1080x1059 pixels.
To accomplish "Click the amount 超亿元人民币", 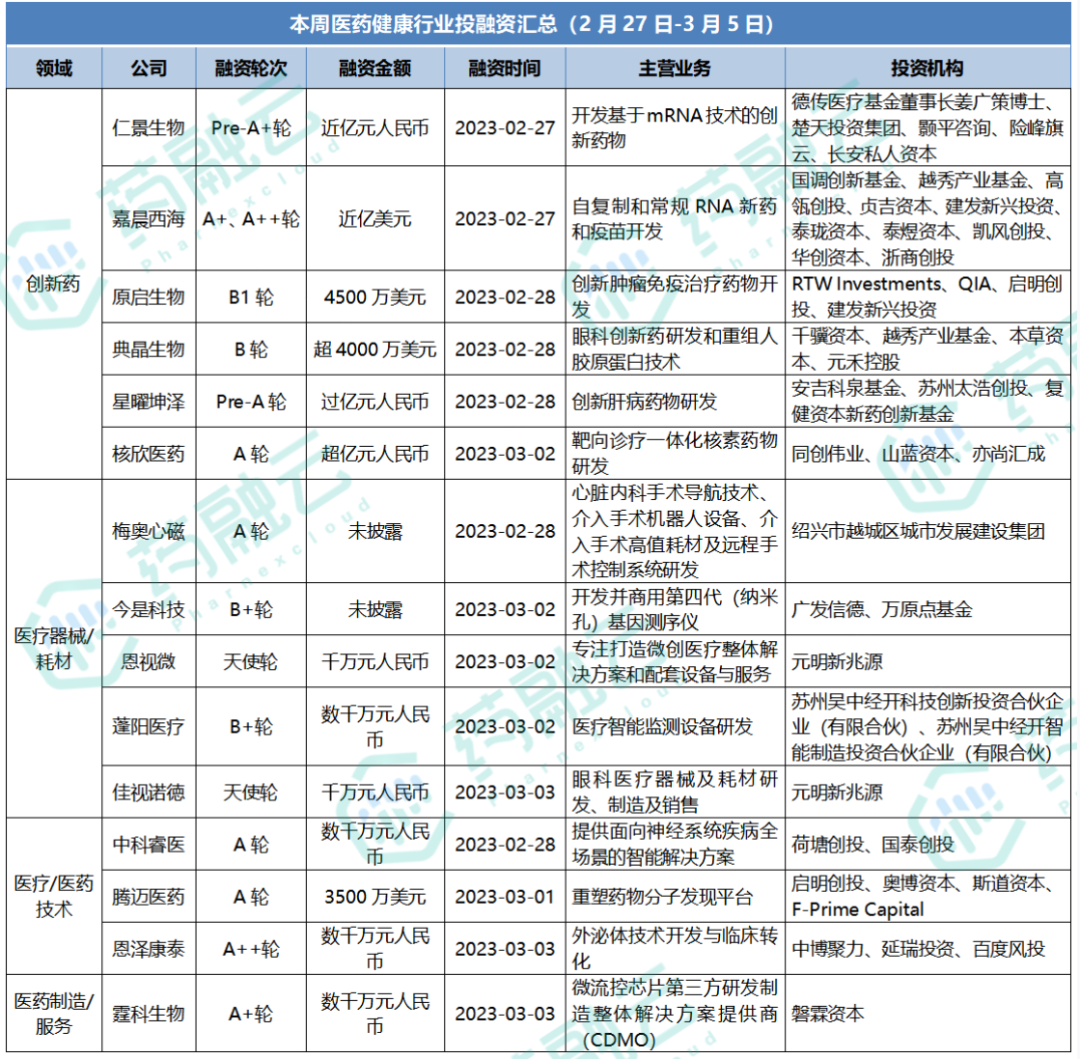I will click(x=375, y=454).
